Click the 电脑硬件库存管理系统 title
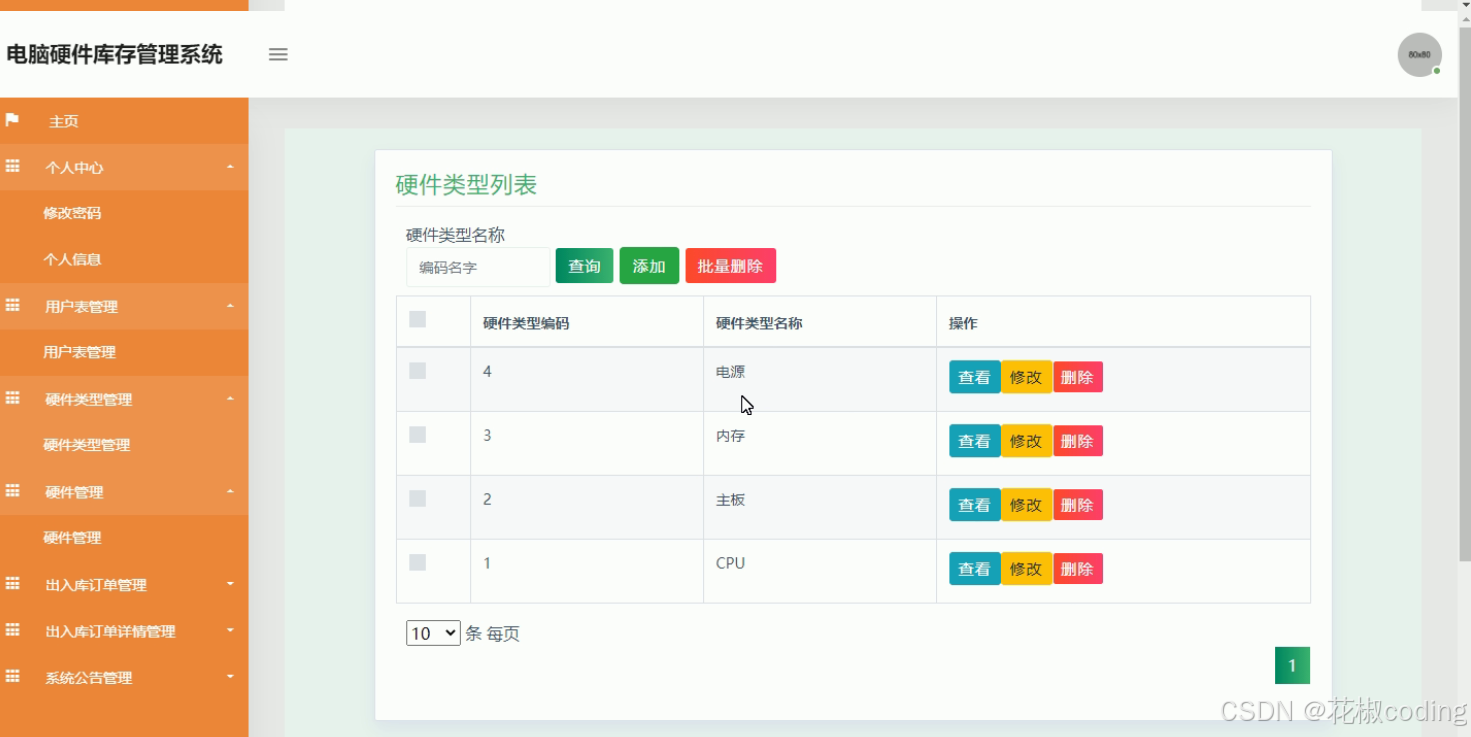The width and height of the screenshot is (1471, 737). (114, 54)
